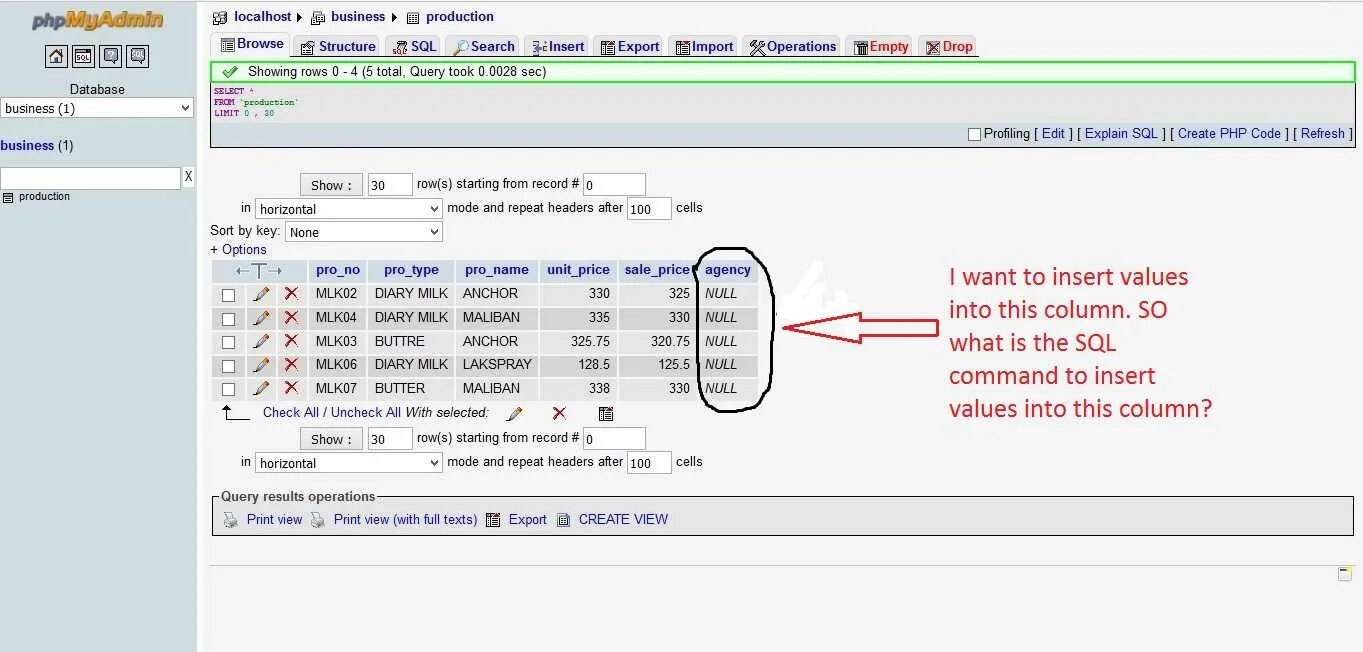Image resolution: width=1363 pixels, height=652 pixels.
Task: Expand the '+ Options' link
Action: [x=238, y=250]
